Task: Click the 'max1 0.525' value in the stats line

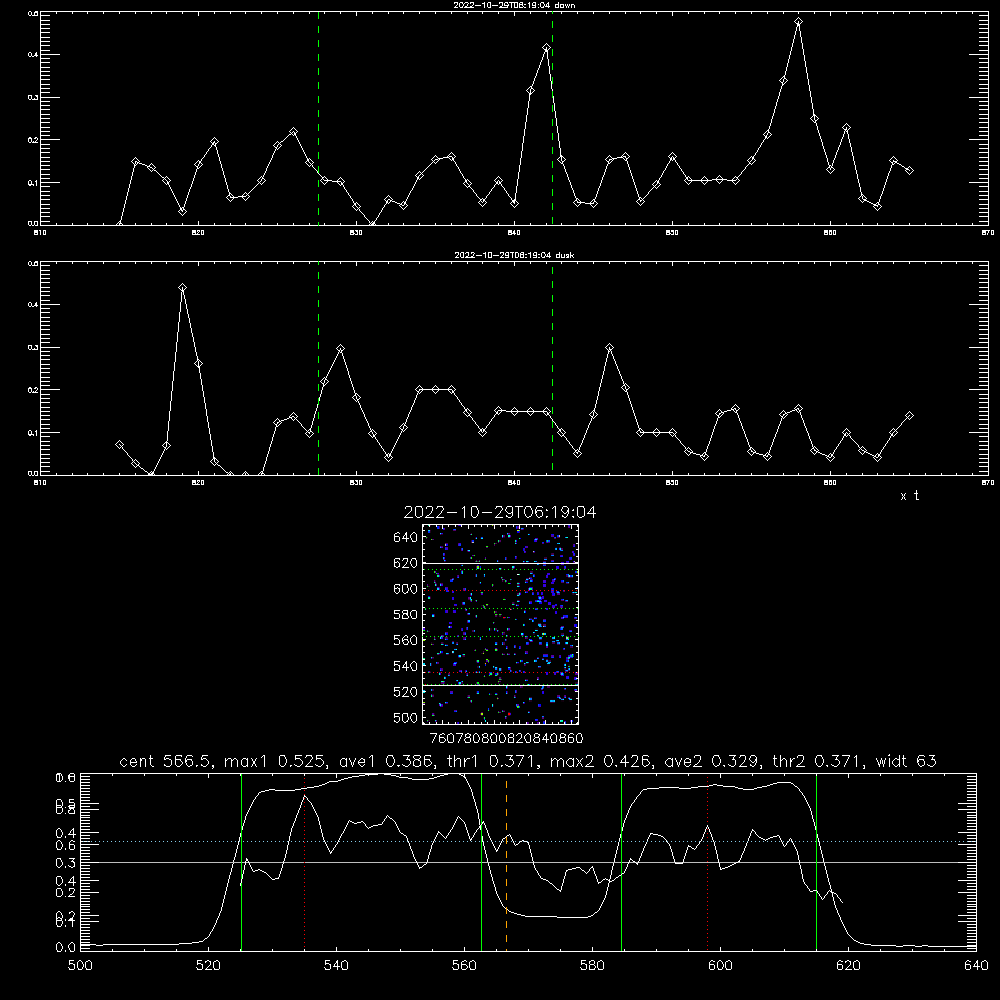Action: coord(274,761)
